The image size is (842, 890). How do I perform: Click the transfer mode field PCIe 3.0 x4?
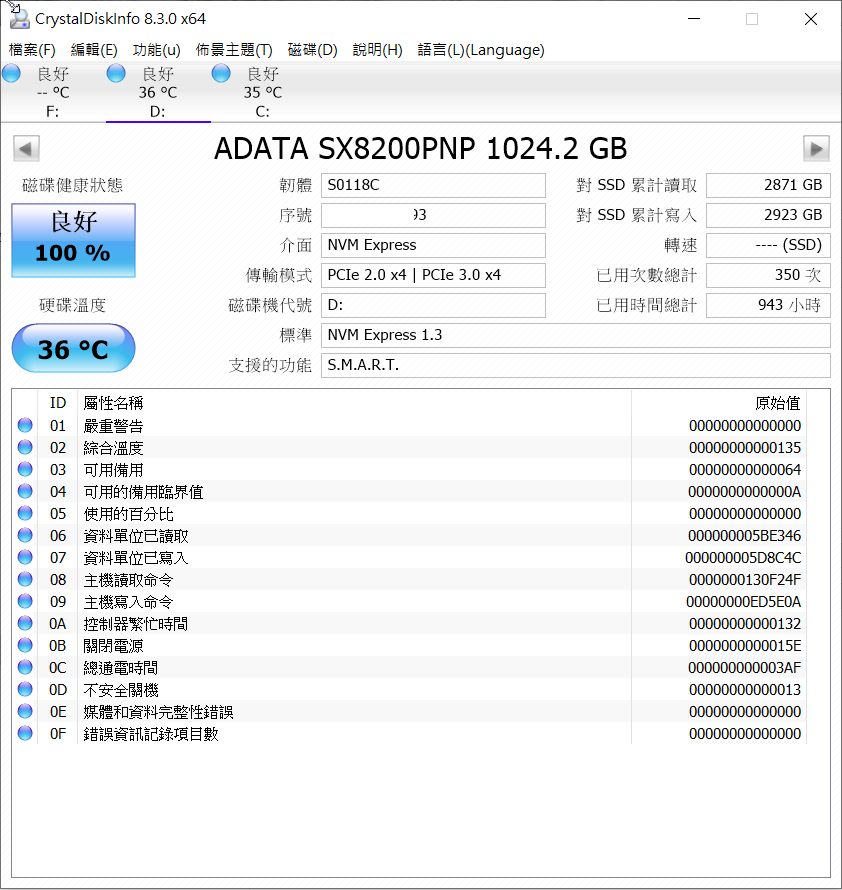click(x=433, y=275)
